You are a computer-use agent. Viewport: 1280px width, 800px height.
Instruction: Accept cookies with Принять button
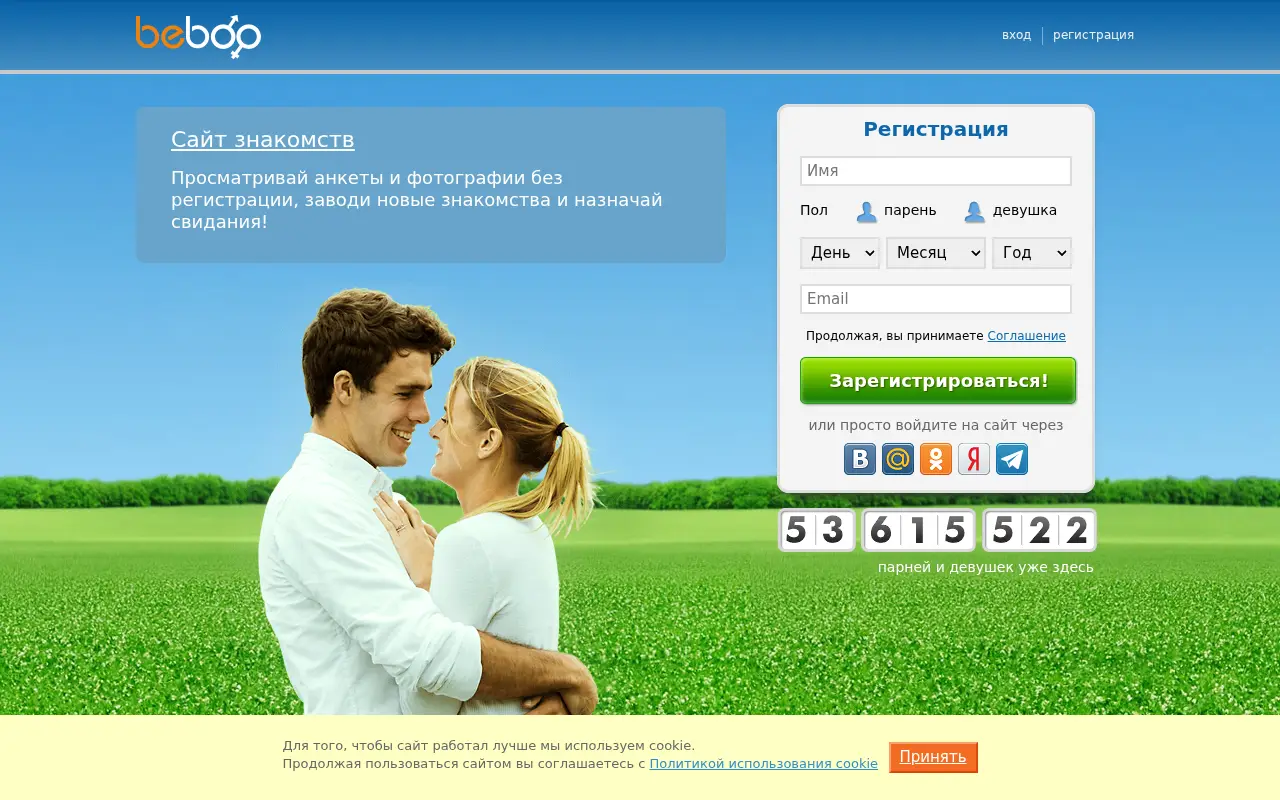[x=933, y=757]
